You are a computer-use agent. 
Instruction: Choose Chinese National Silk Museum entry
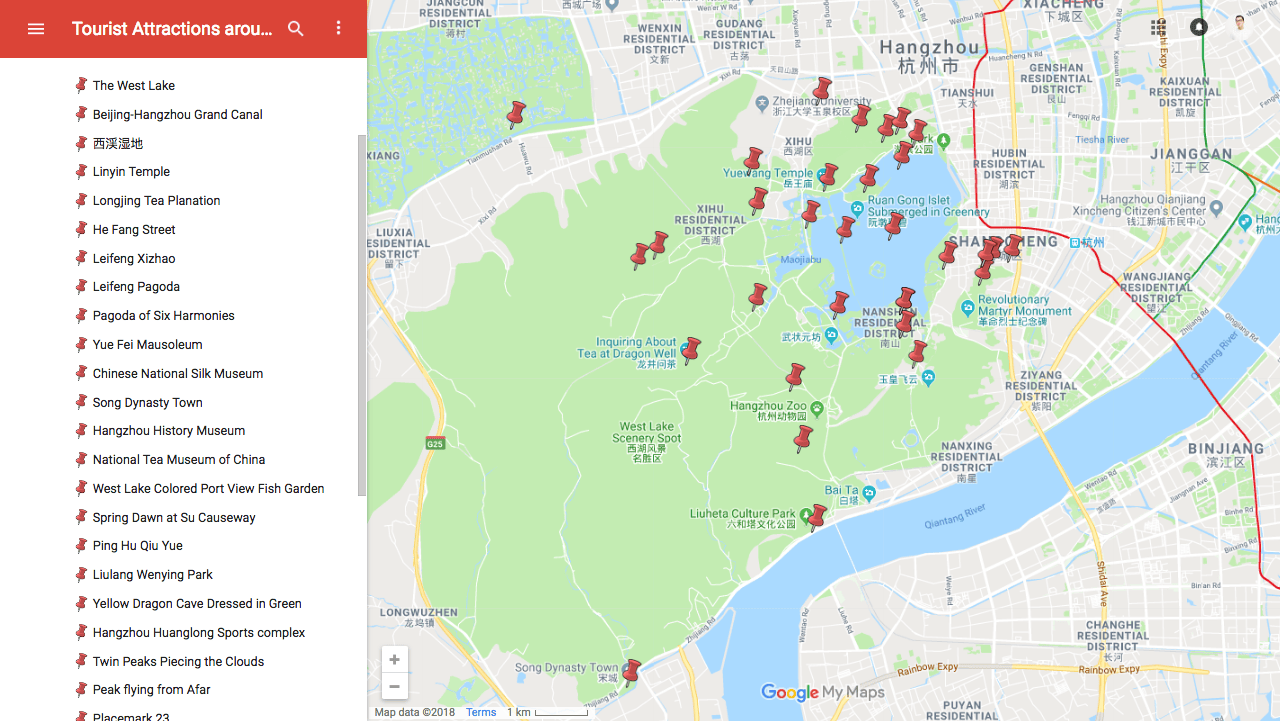(x=178, y=374)
